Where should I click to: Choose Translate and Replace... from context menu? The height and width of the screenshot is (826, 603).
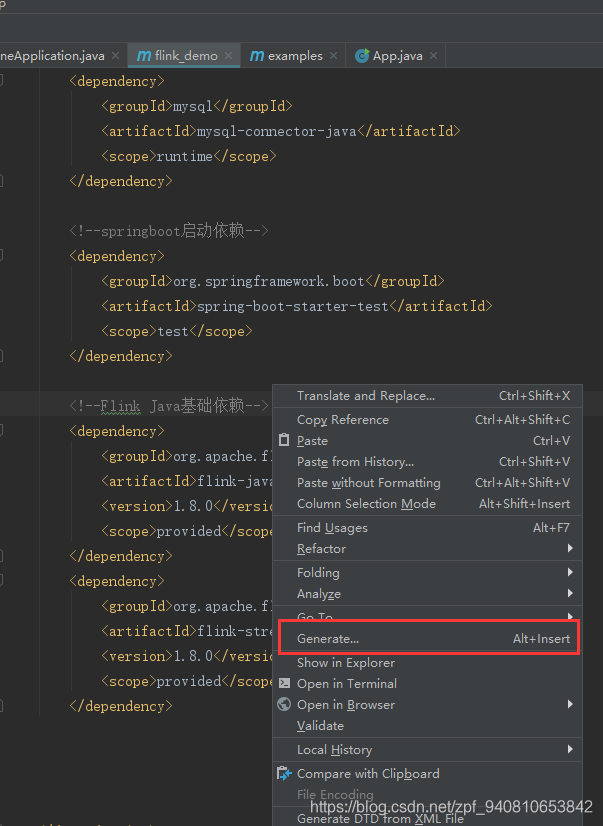pos(427,396)
